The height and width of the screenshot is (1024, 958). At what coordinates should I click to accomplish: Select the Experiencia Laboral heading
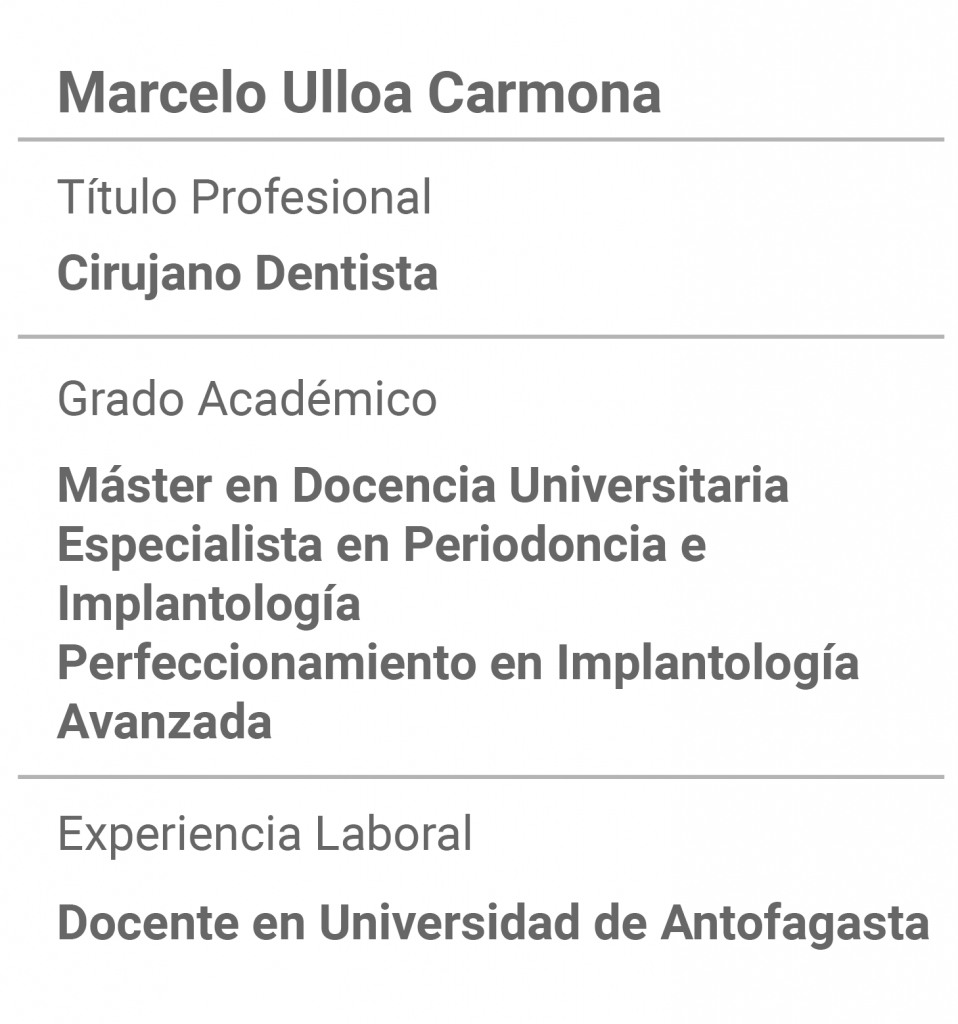point(264,834)
